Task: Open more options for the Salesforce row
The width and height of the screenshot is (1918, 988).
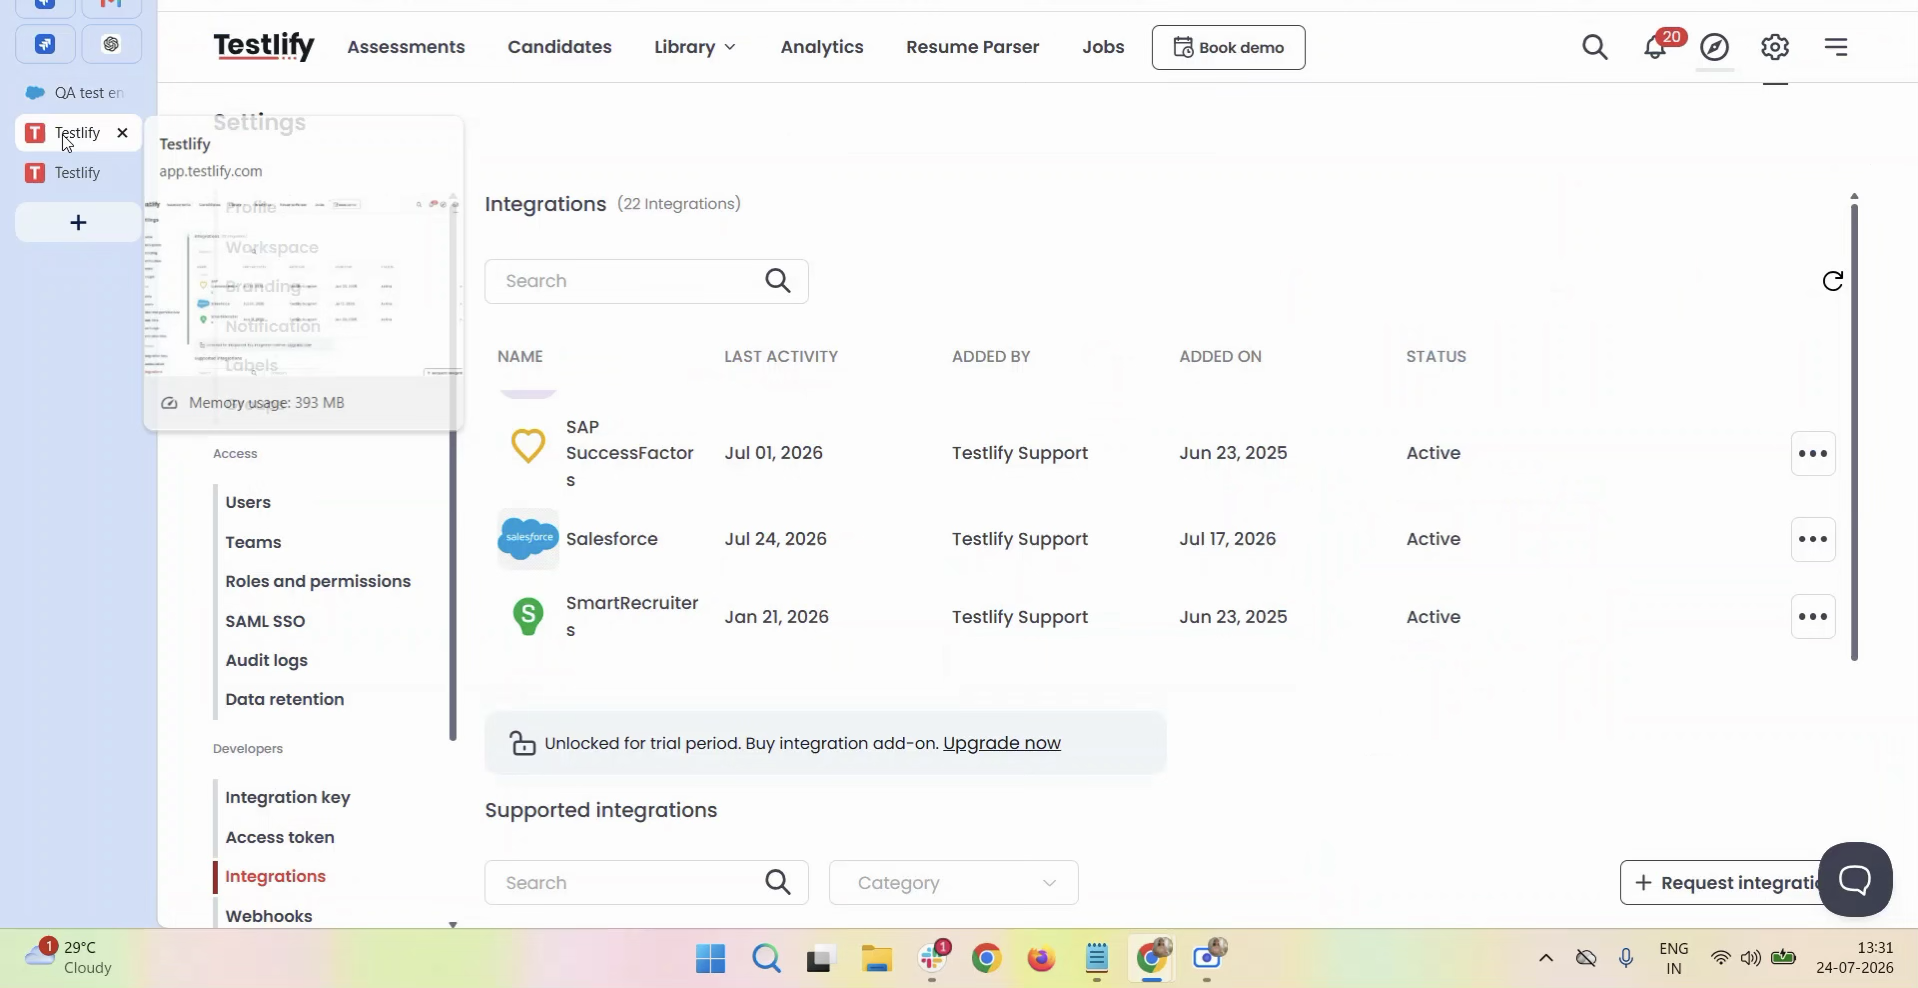Action: point(1813,539)
